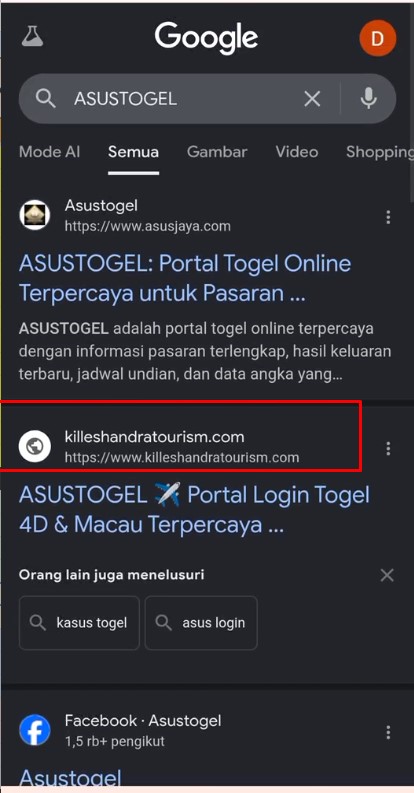The width and height of the screenshot is (414, 793).
Task: Select the 'kasus togel' suggestion chip
Action: pos(79,623)
